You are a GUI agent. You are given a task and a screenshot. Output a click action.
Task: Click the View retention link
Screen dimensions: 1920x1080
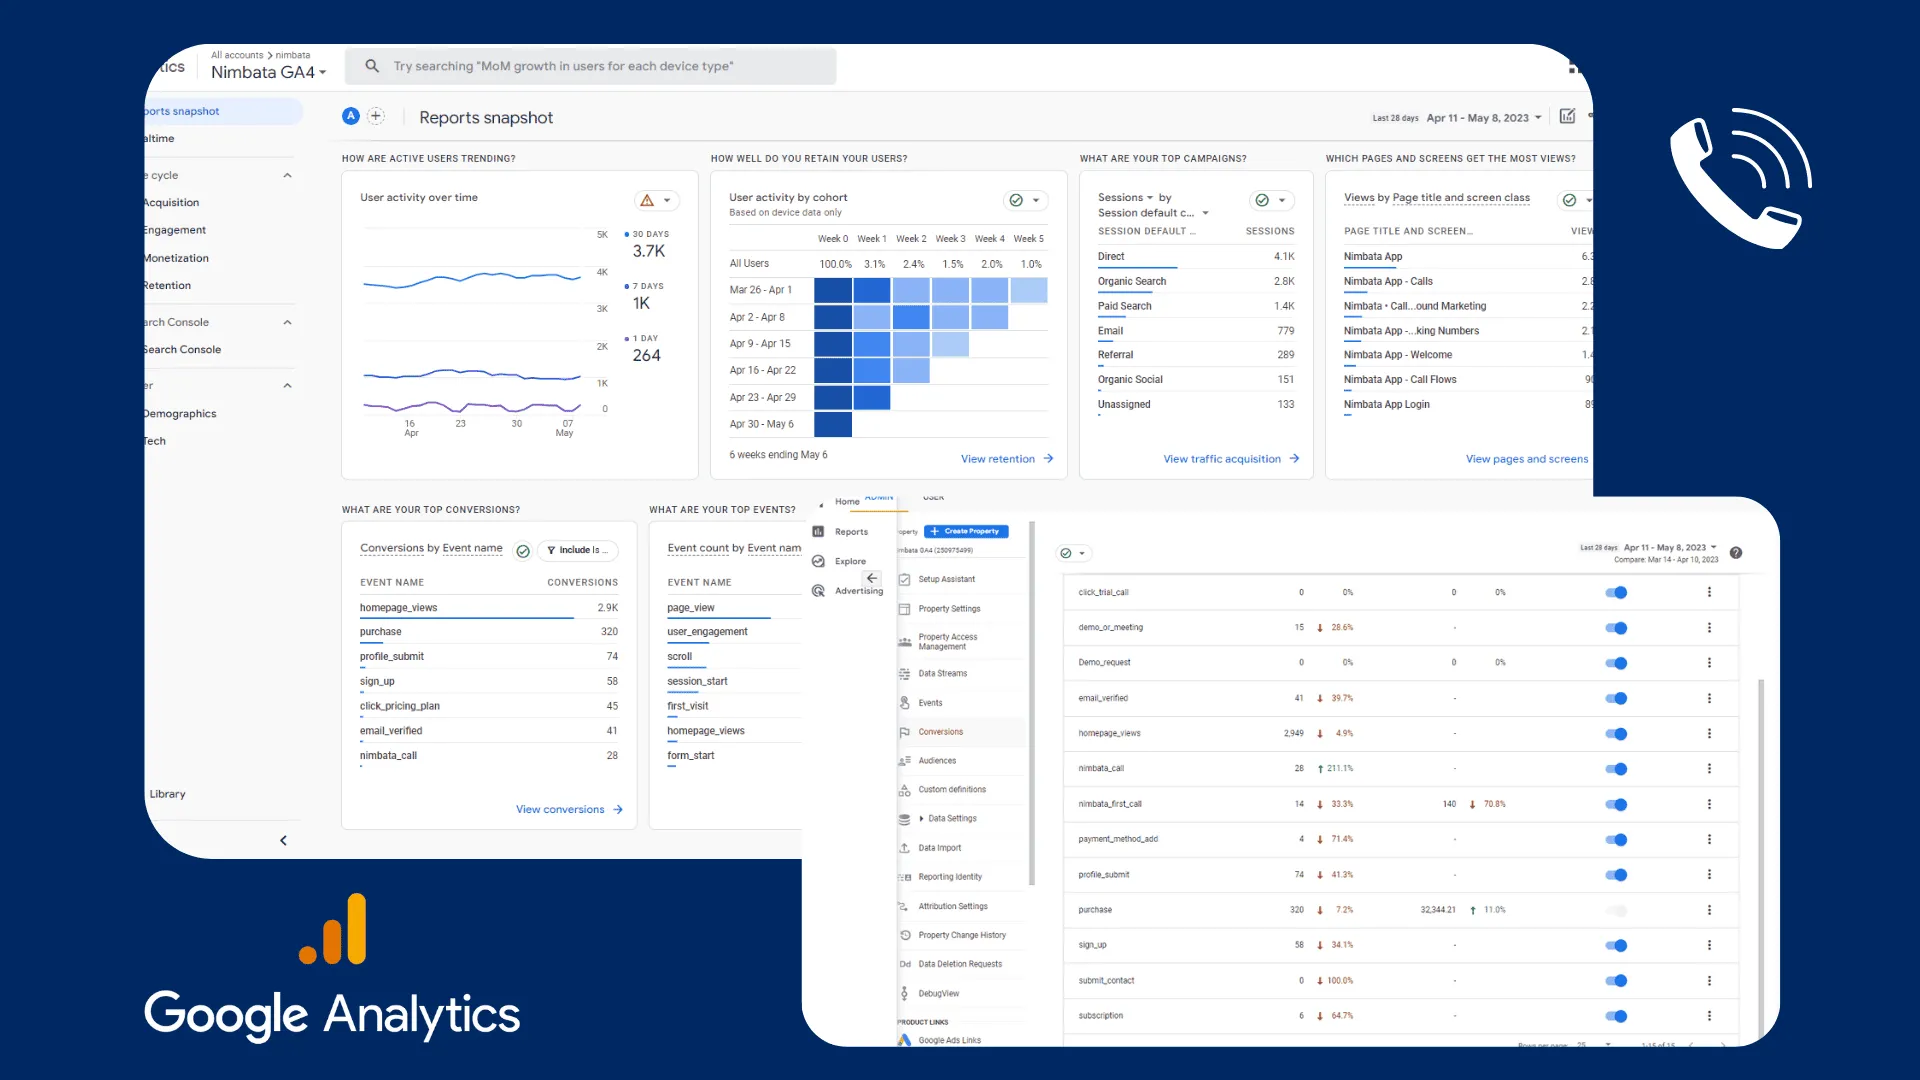pyautogui.click(x=997, y=459)
